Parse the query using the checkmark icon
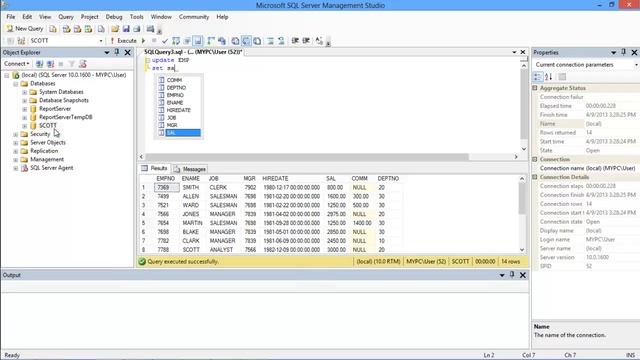 click(x=165, y=41)
